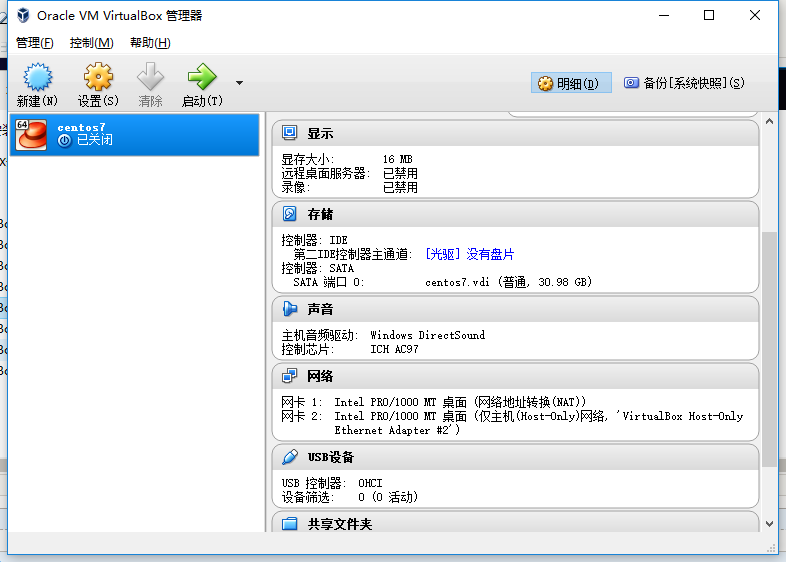The height and width of the screenshot is (562, 786).
Task: Click scrollbar up arrow in details pane
Action: click(769, 121)
